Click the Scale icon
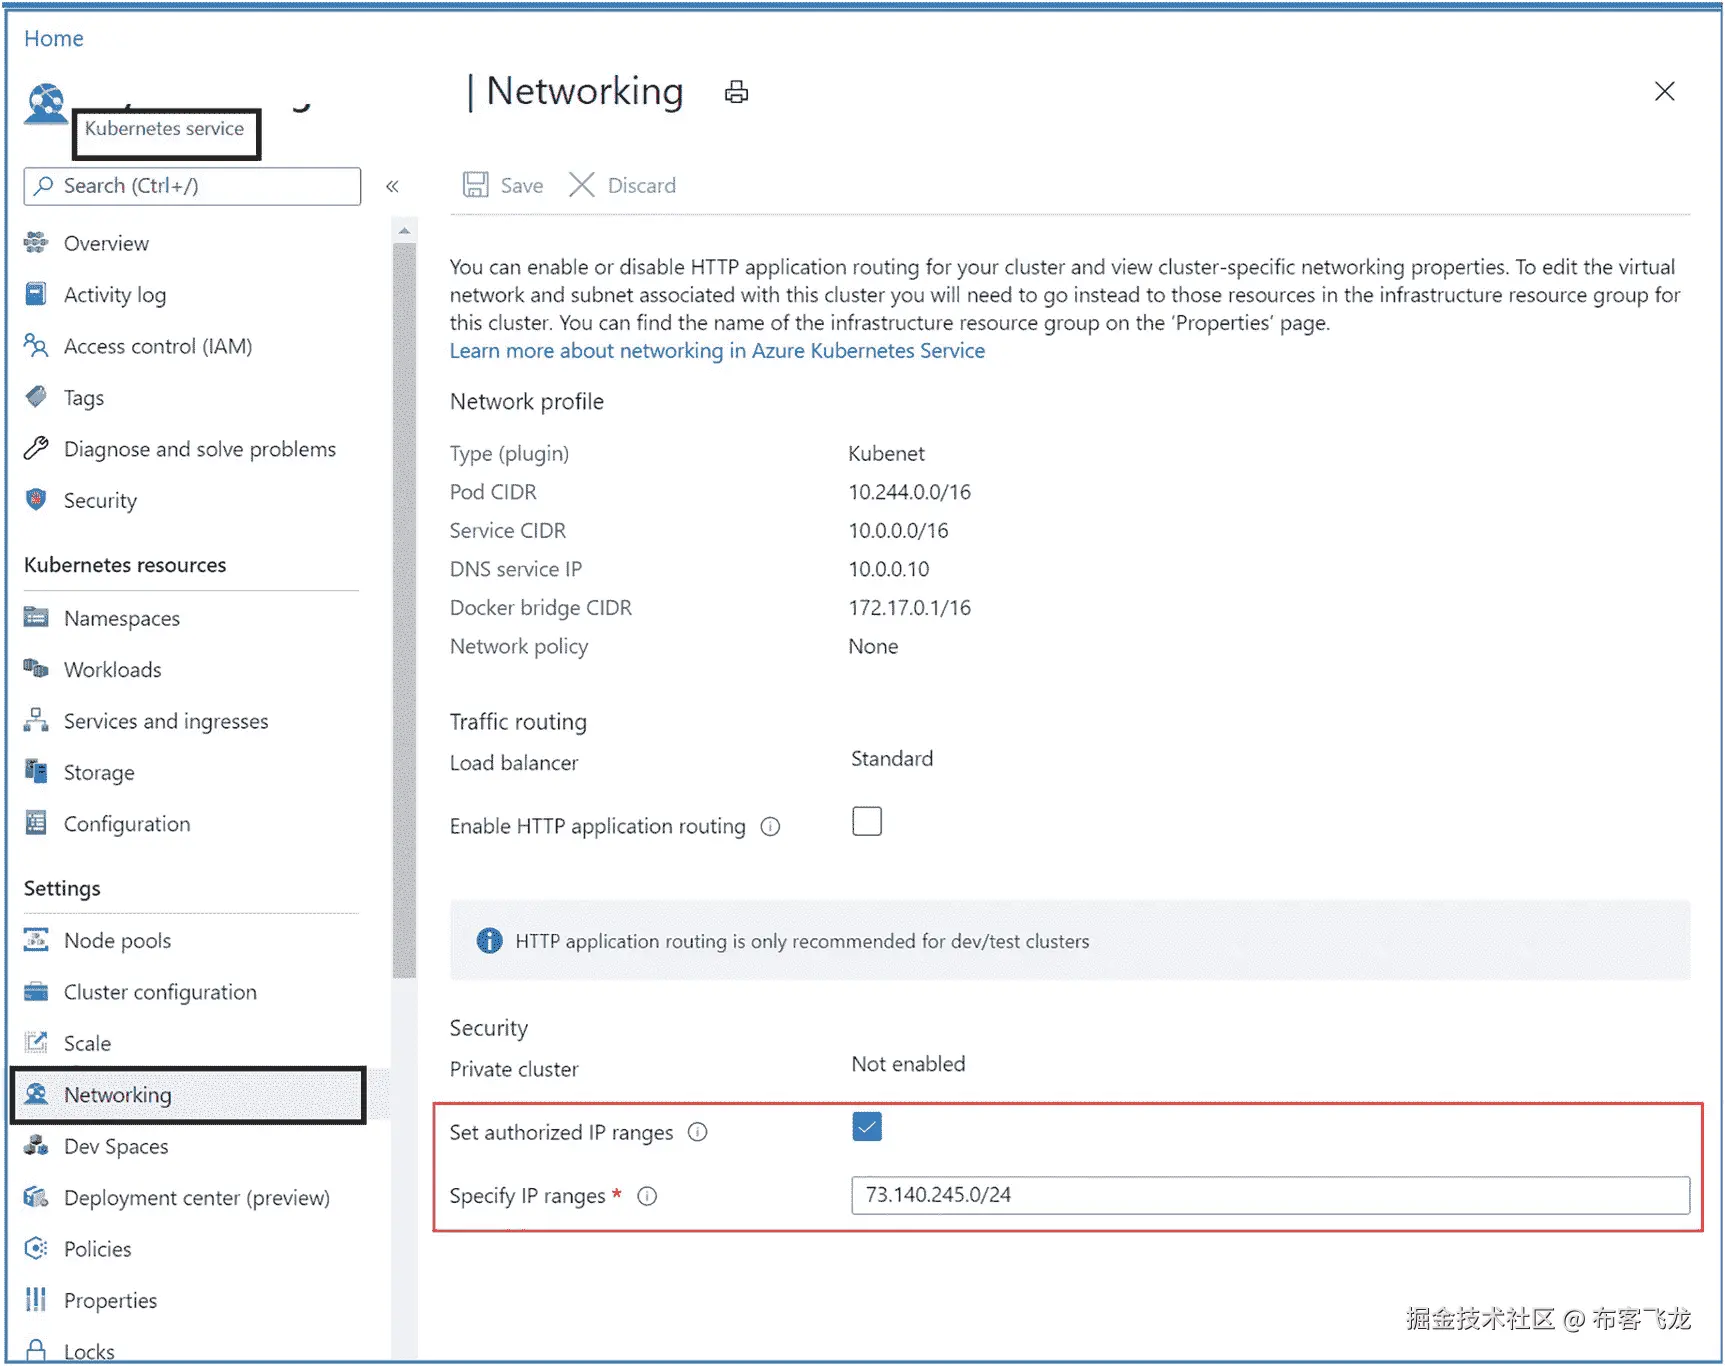The width and height of the screenshot is (1725, 1366). coord(36,1042)
